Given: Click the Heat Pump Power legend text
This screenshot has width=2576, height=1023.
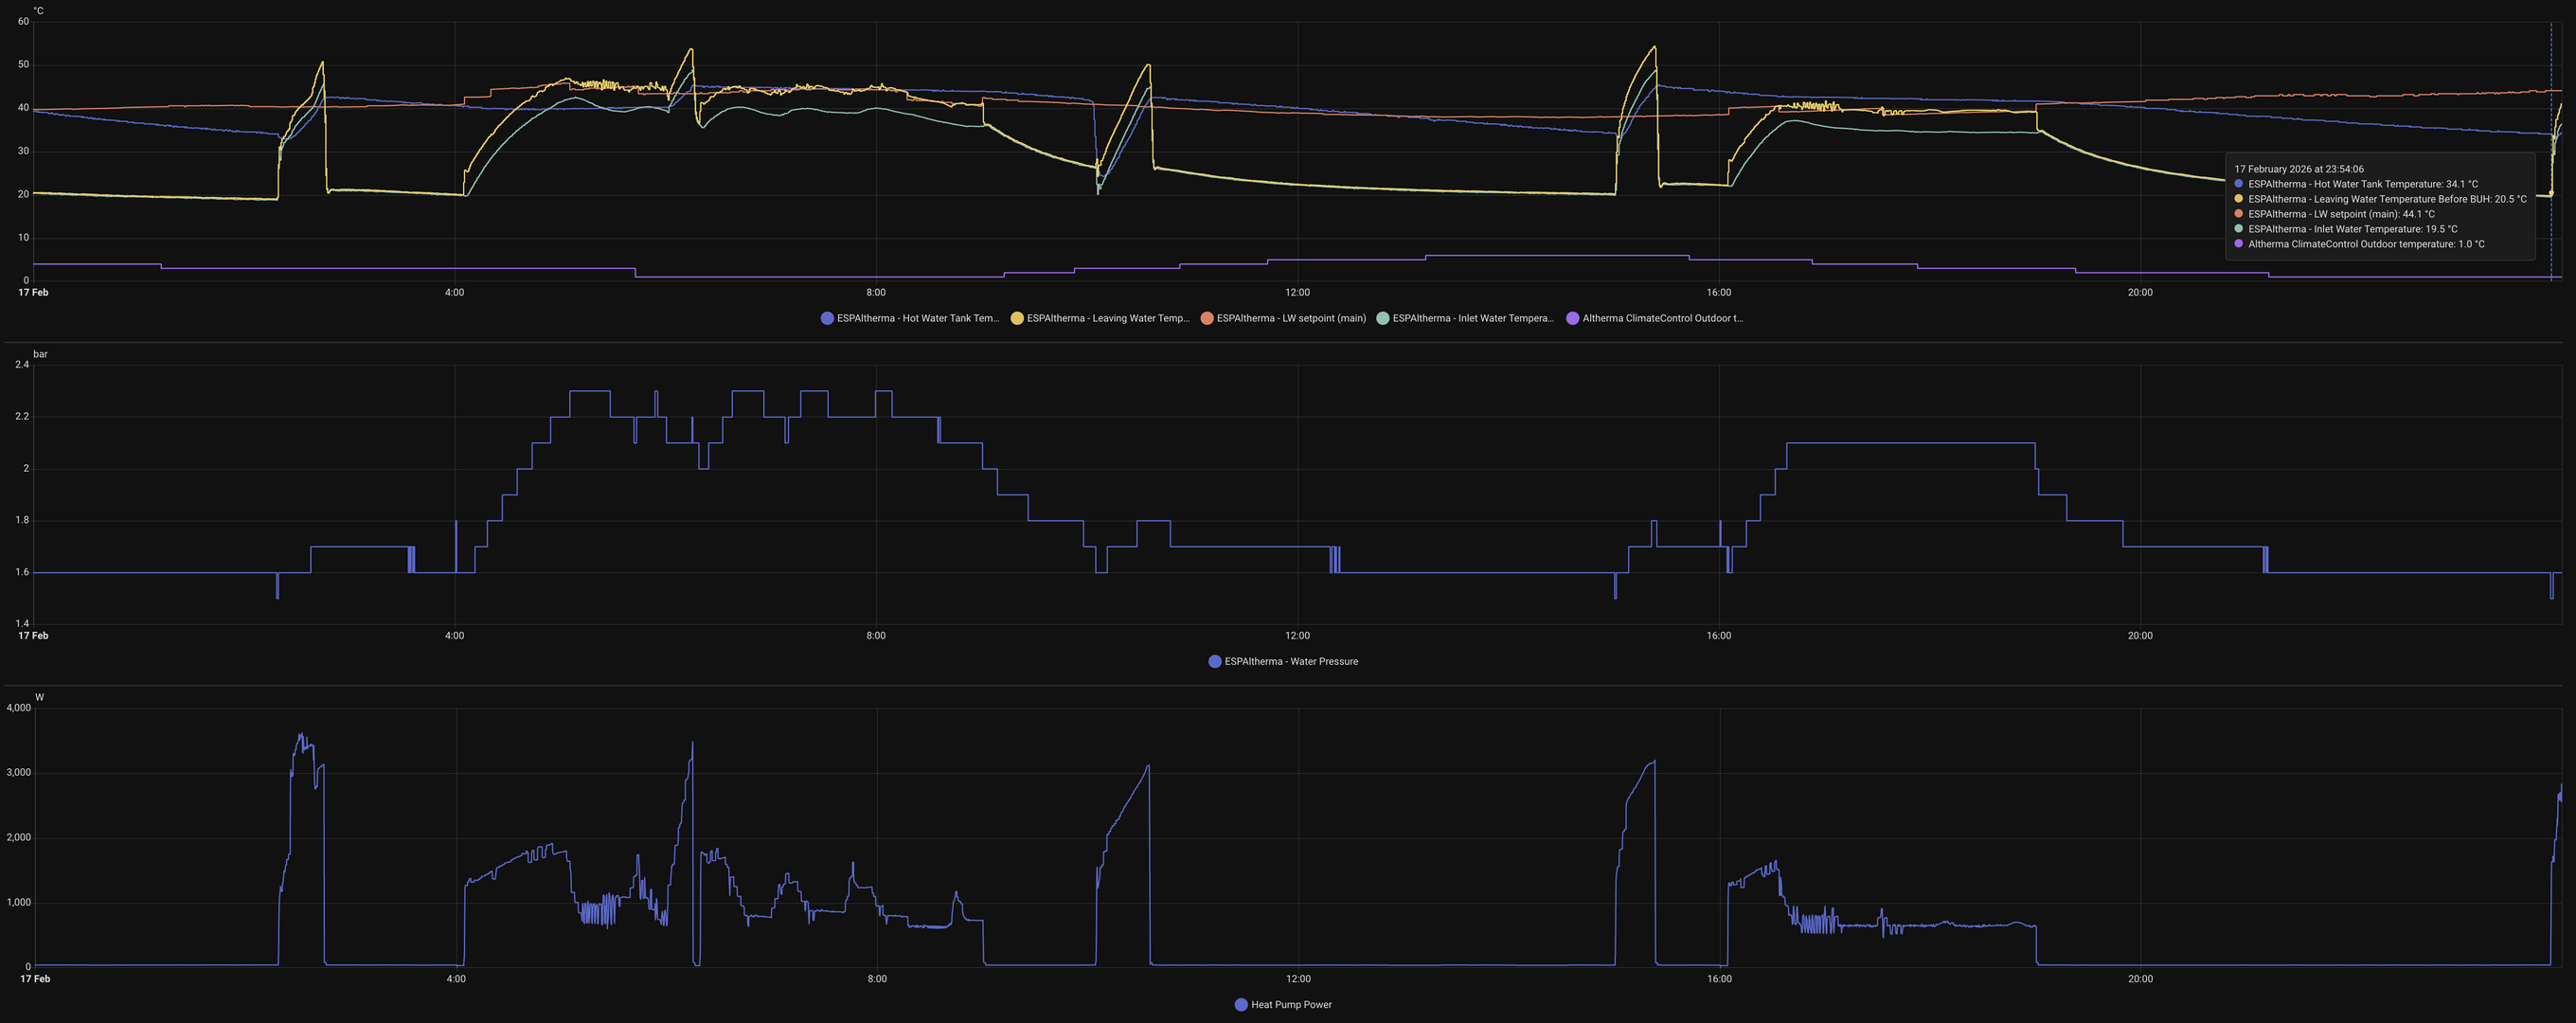Looking at the screenshot, I should coord(1291,1004).
